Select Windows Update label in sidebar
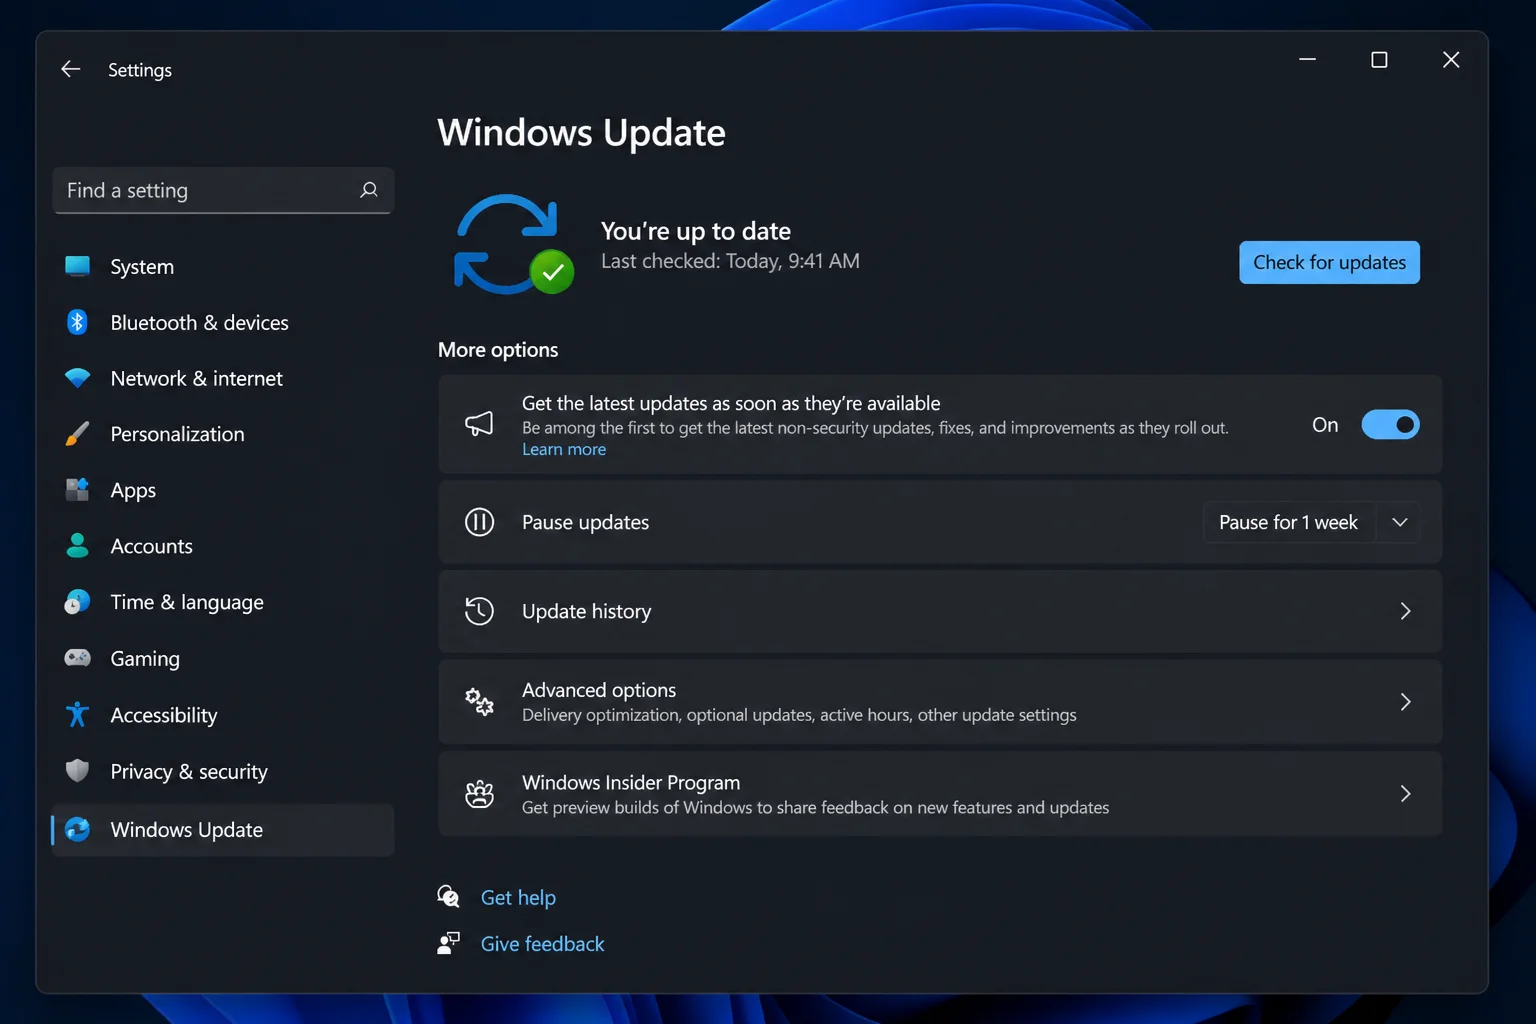1536x1024 pixels. click(x=187, y=830)
